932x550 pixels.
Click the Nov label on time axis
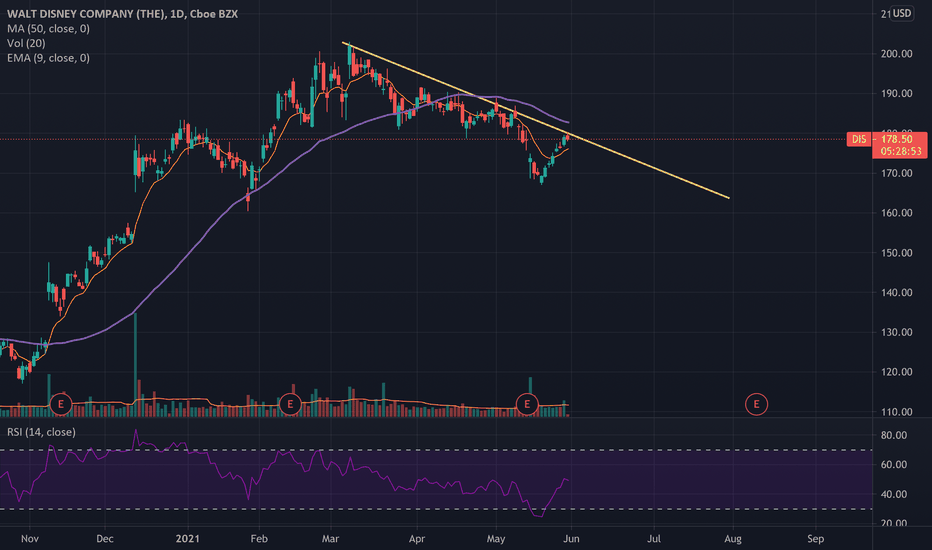click(30, 539)
